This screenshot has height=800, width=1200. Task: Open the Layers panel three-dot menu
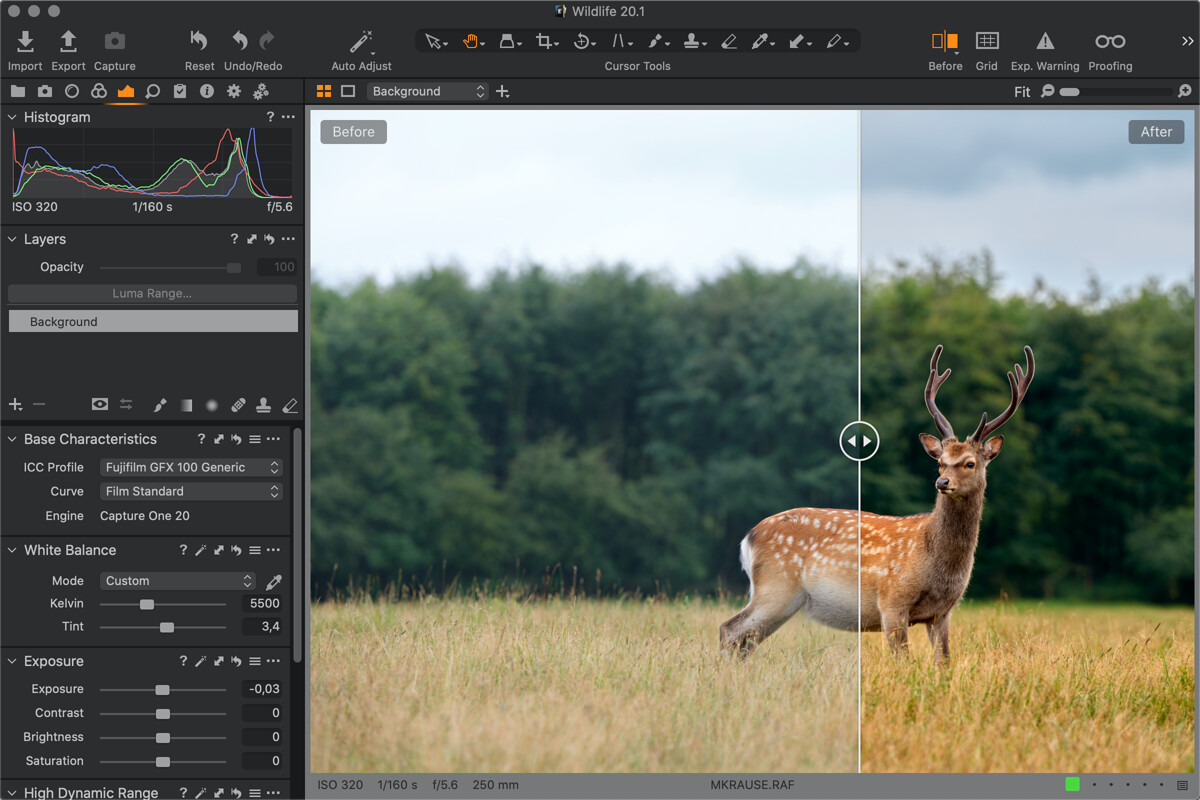click(289, 239)
